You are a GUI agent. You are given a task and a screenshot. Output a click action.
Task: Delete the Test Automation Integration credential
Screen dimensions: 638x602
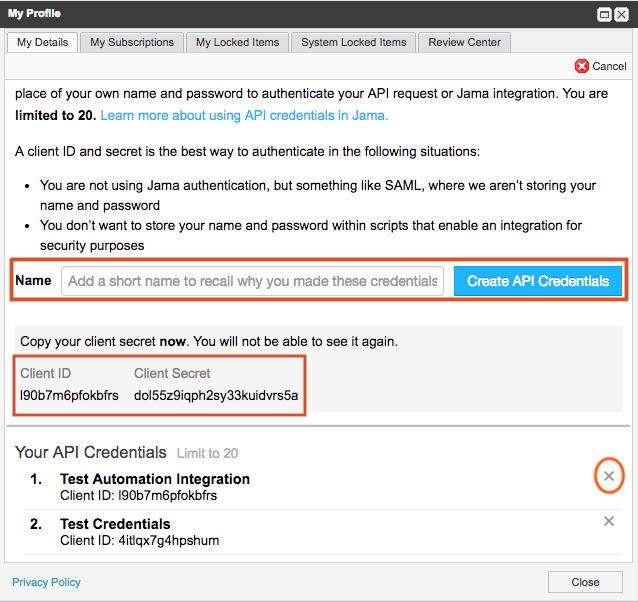pyautogui.click(x=609, y=475)
